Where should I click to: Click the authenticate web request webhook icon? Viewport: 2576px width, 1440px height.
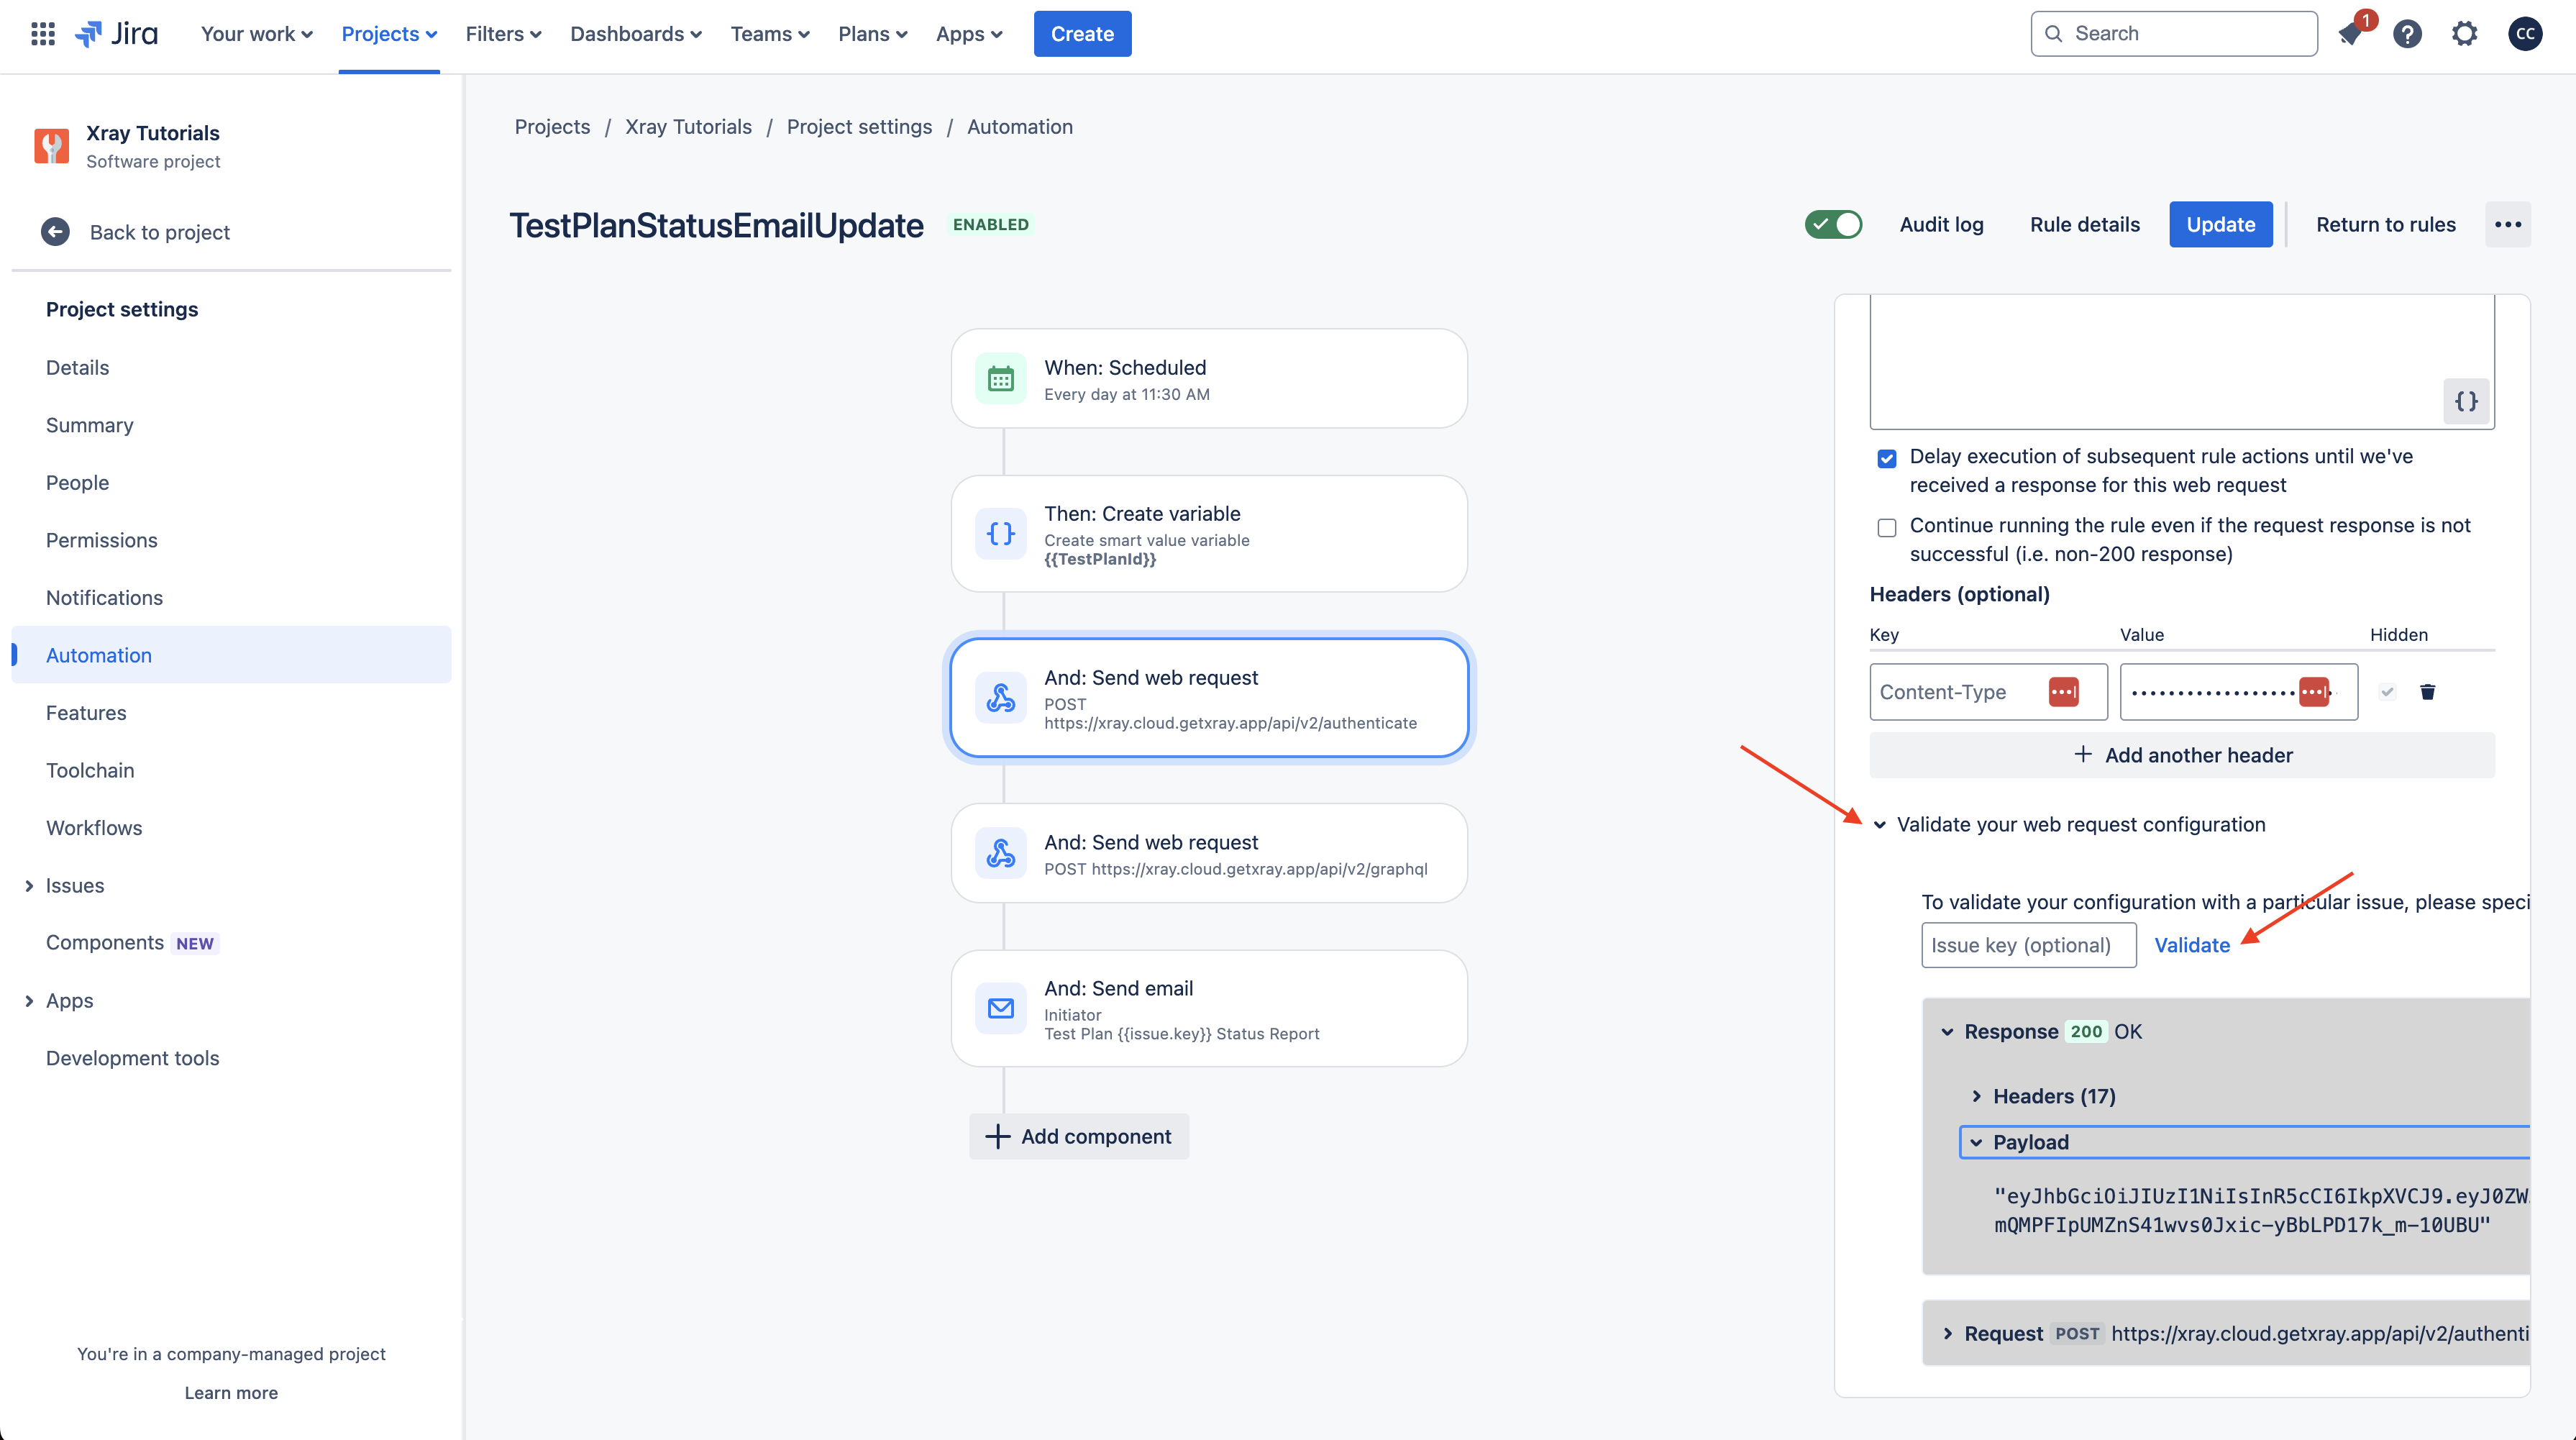(x=1001, y=698)
